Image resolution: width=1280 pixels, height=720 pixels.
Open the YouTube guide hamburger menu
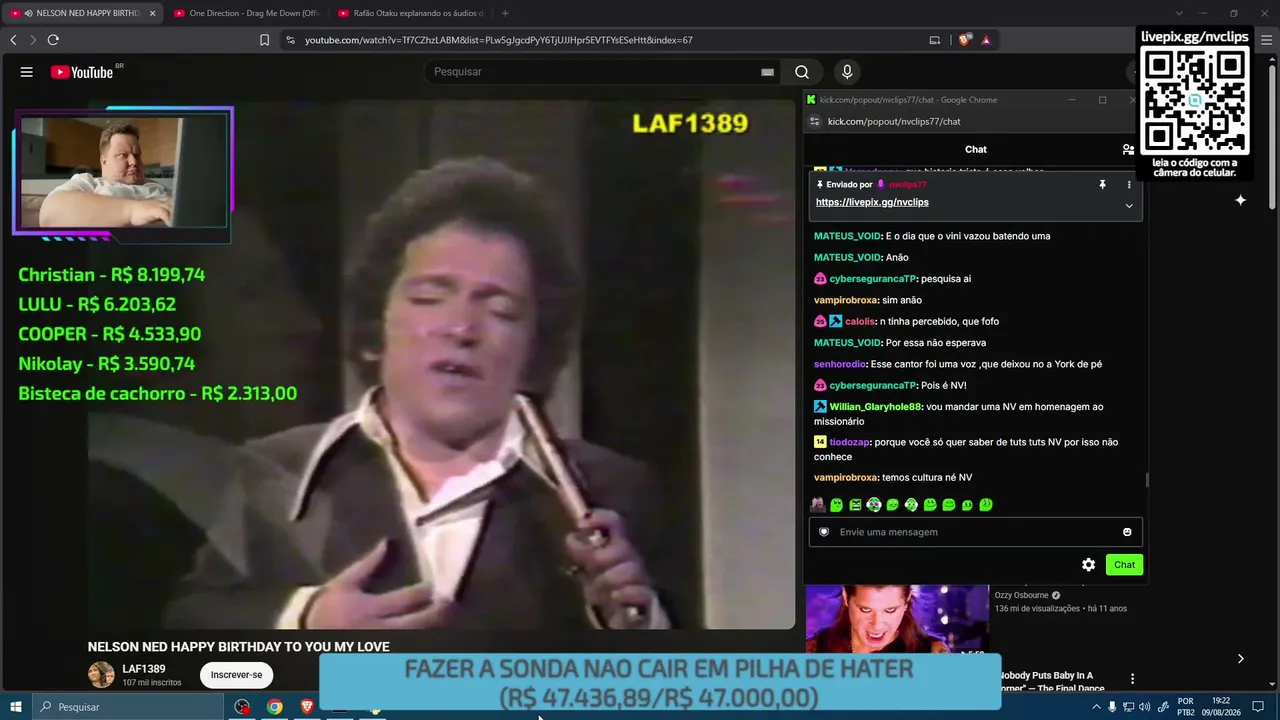point(27,72)
